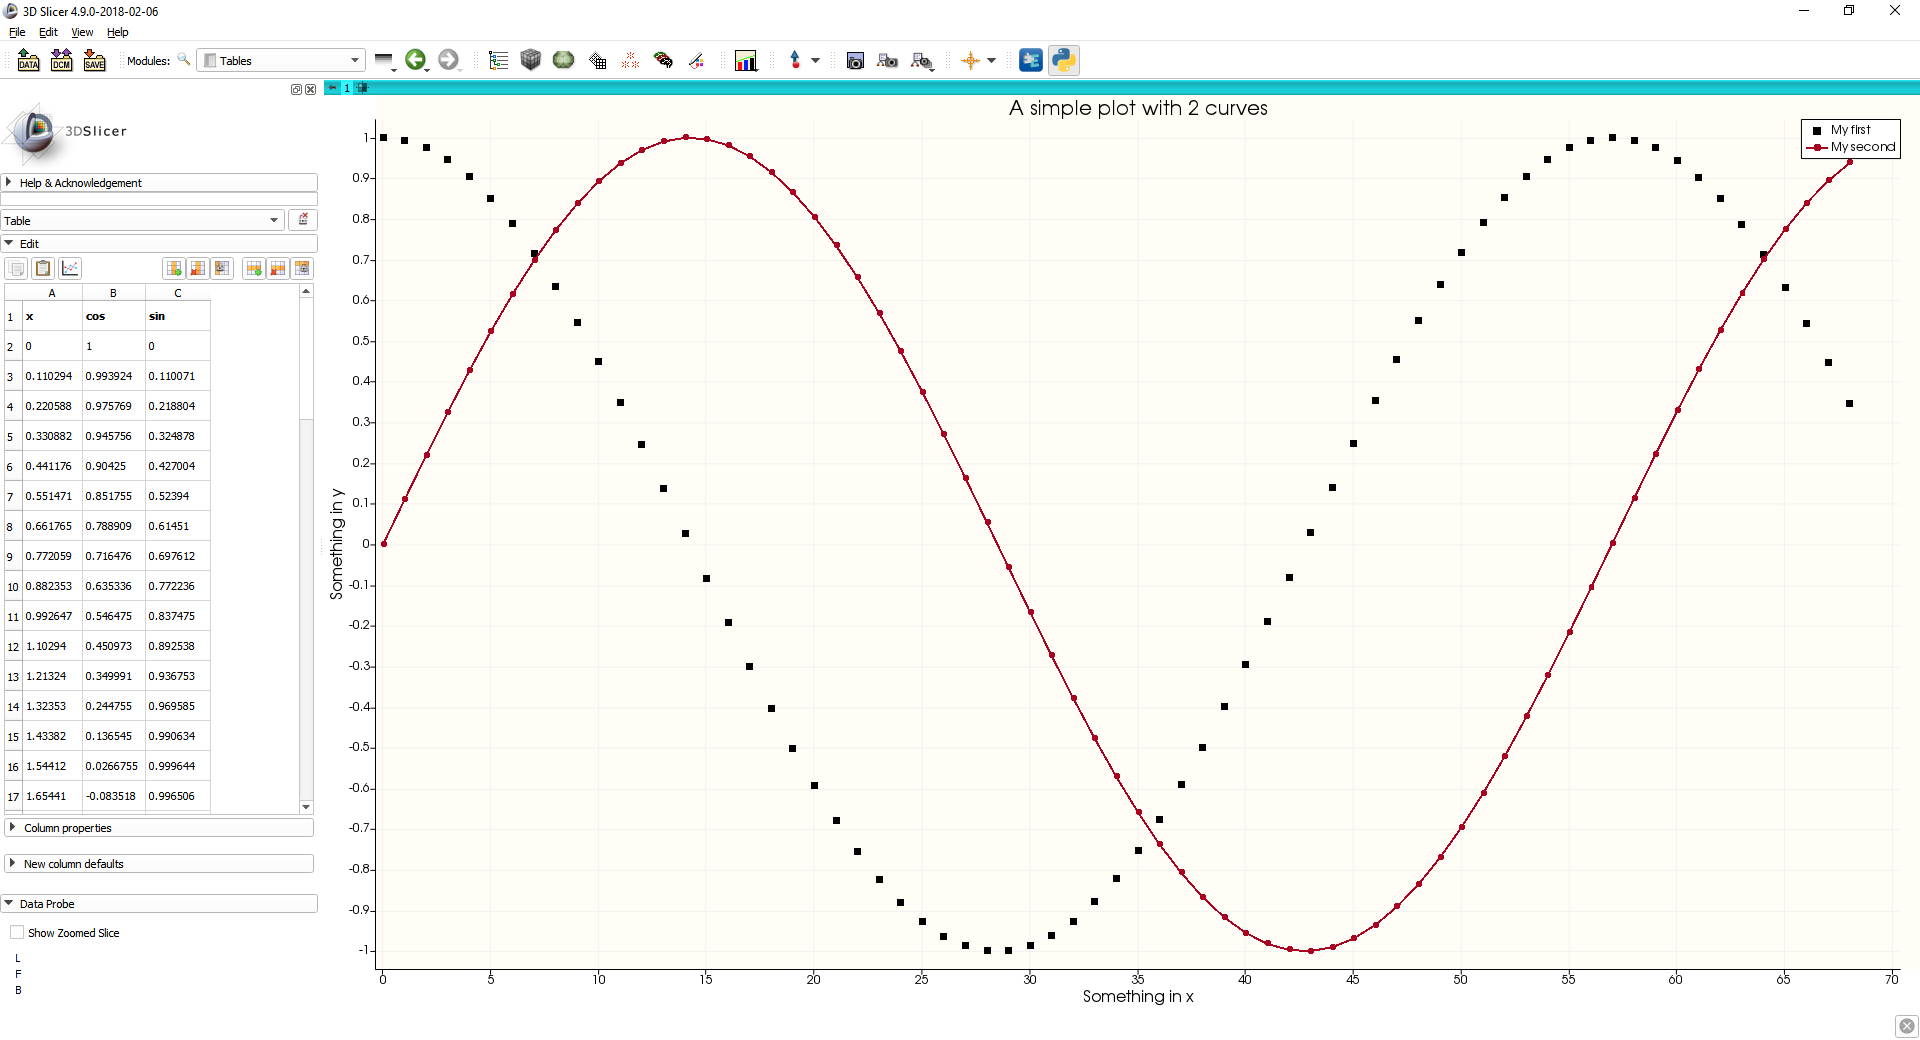
Task: Open the screenshot capture tool
Action: point(855,60)
